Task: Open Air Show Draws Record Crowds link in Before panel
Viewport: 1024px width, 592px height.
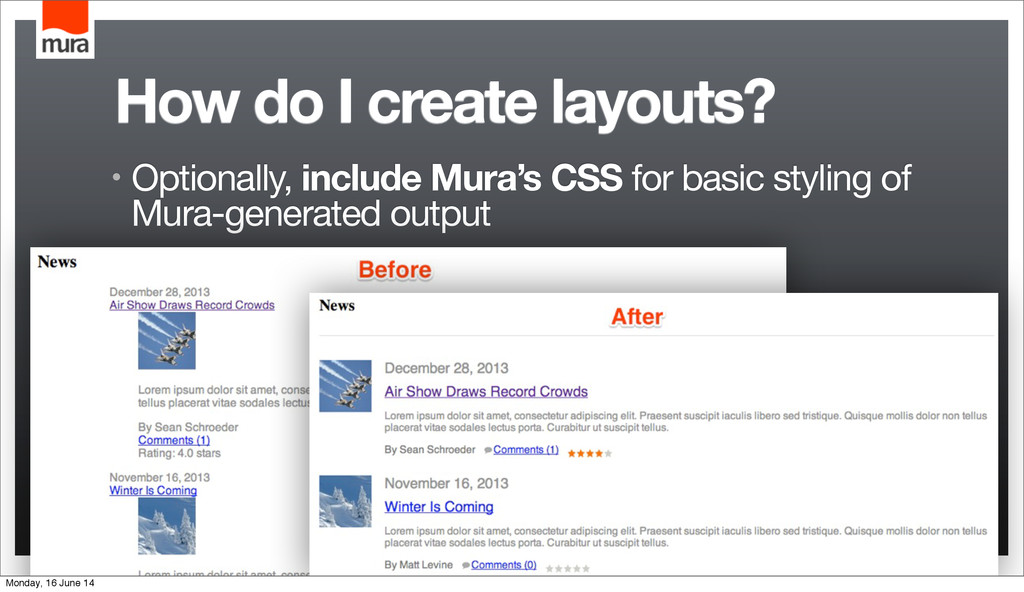Action: click(x=192, y=305)
